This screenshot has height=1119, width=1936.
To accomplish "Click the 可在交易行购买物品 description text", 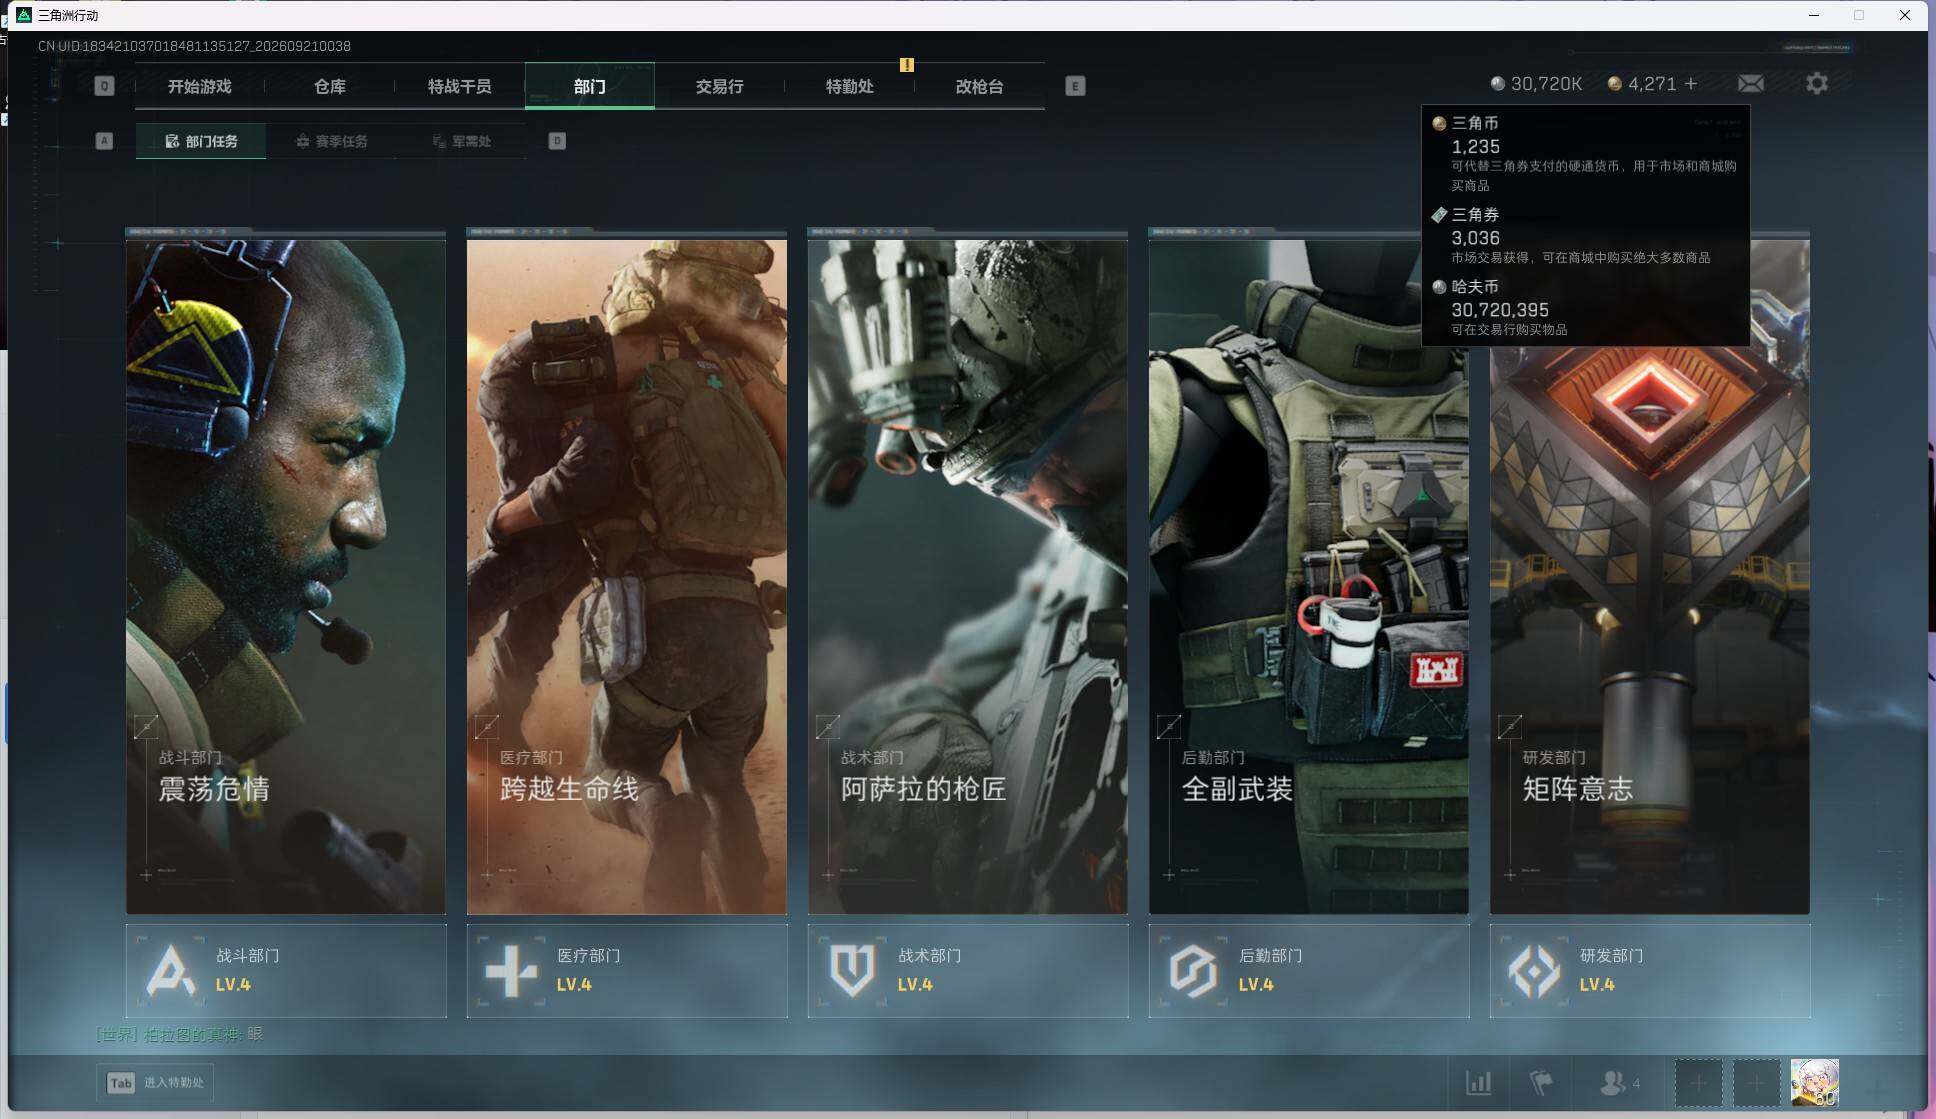I will tap(1510, 330).
